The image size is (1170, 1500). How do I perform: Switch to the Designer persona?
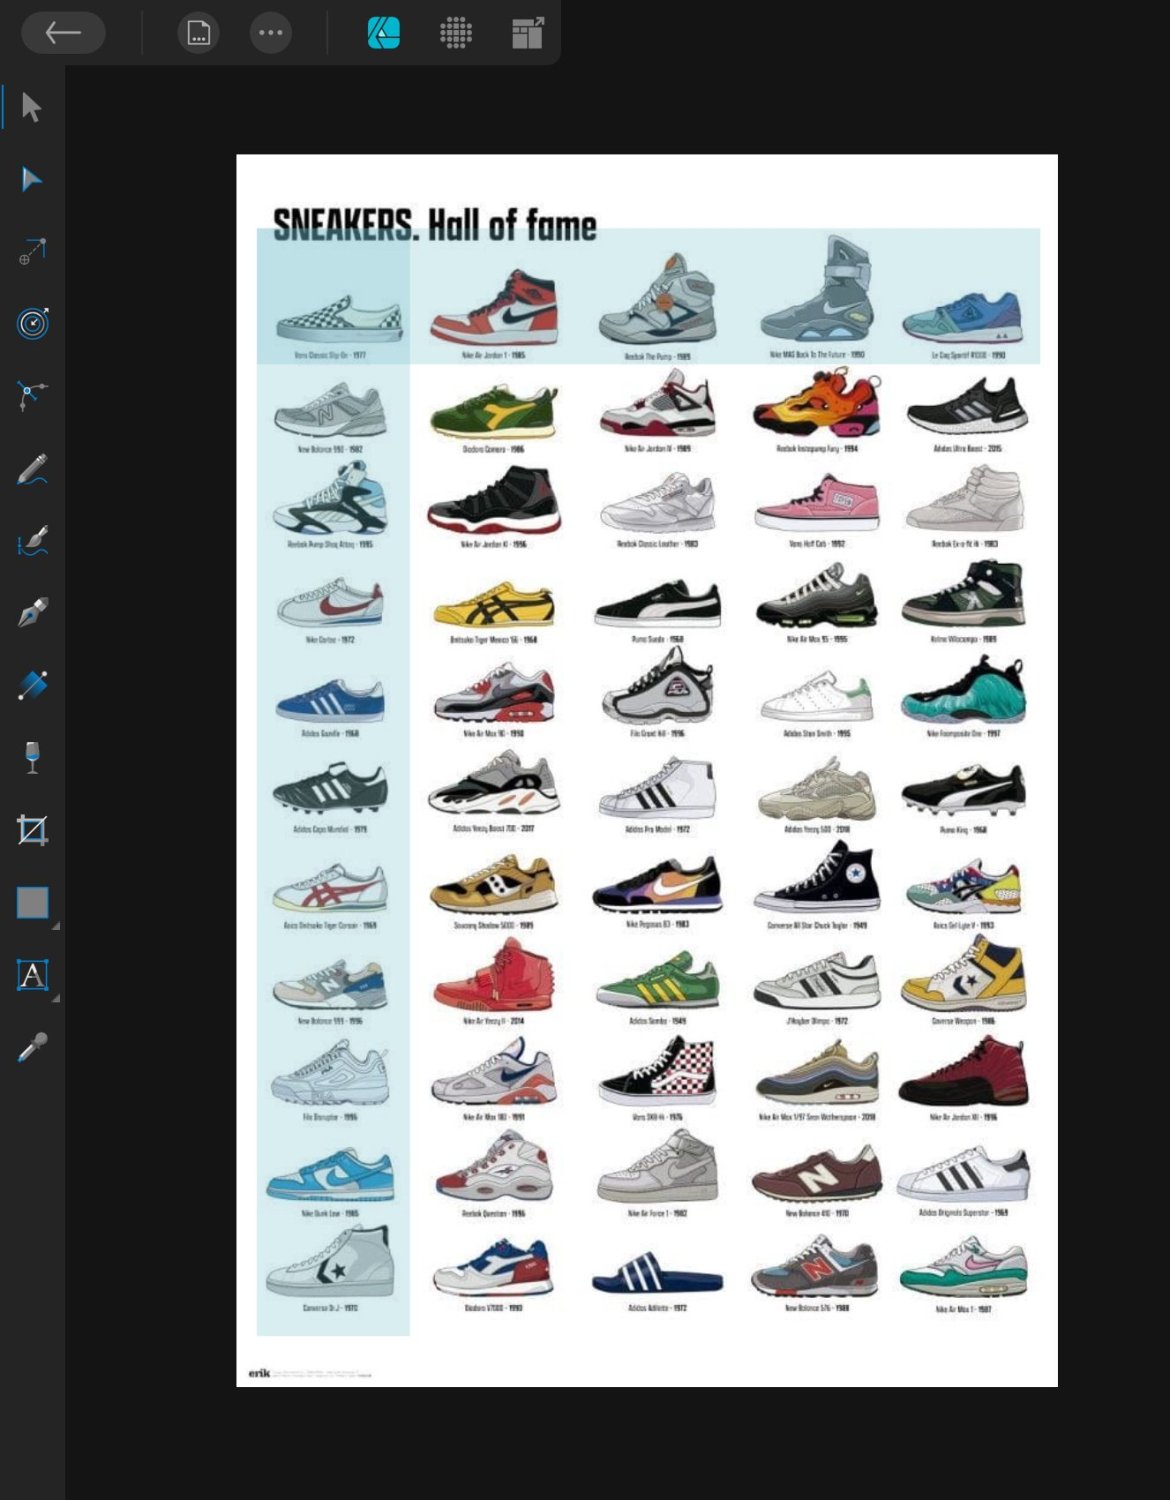coord(383,33)
